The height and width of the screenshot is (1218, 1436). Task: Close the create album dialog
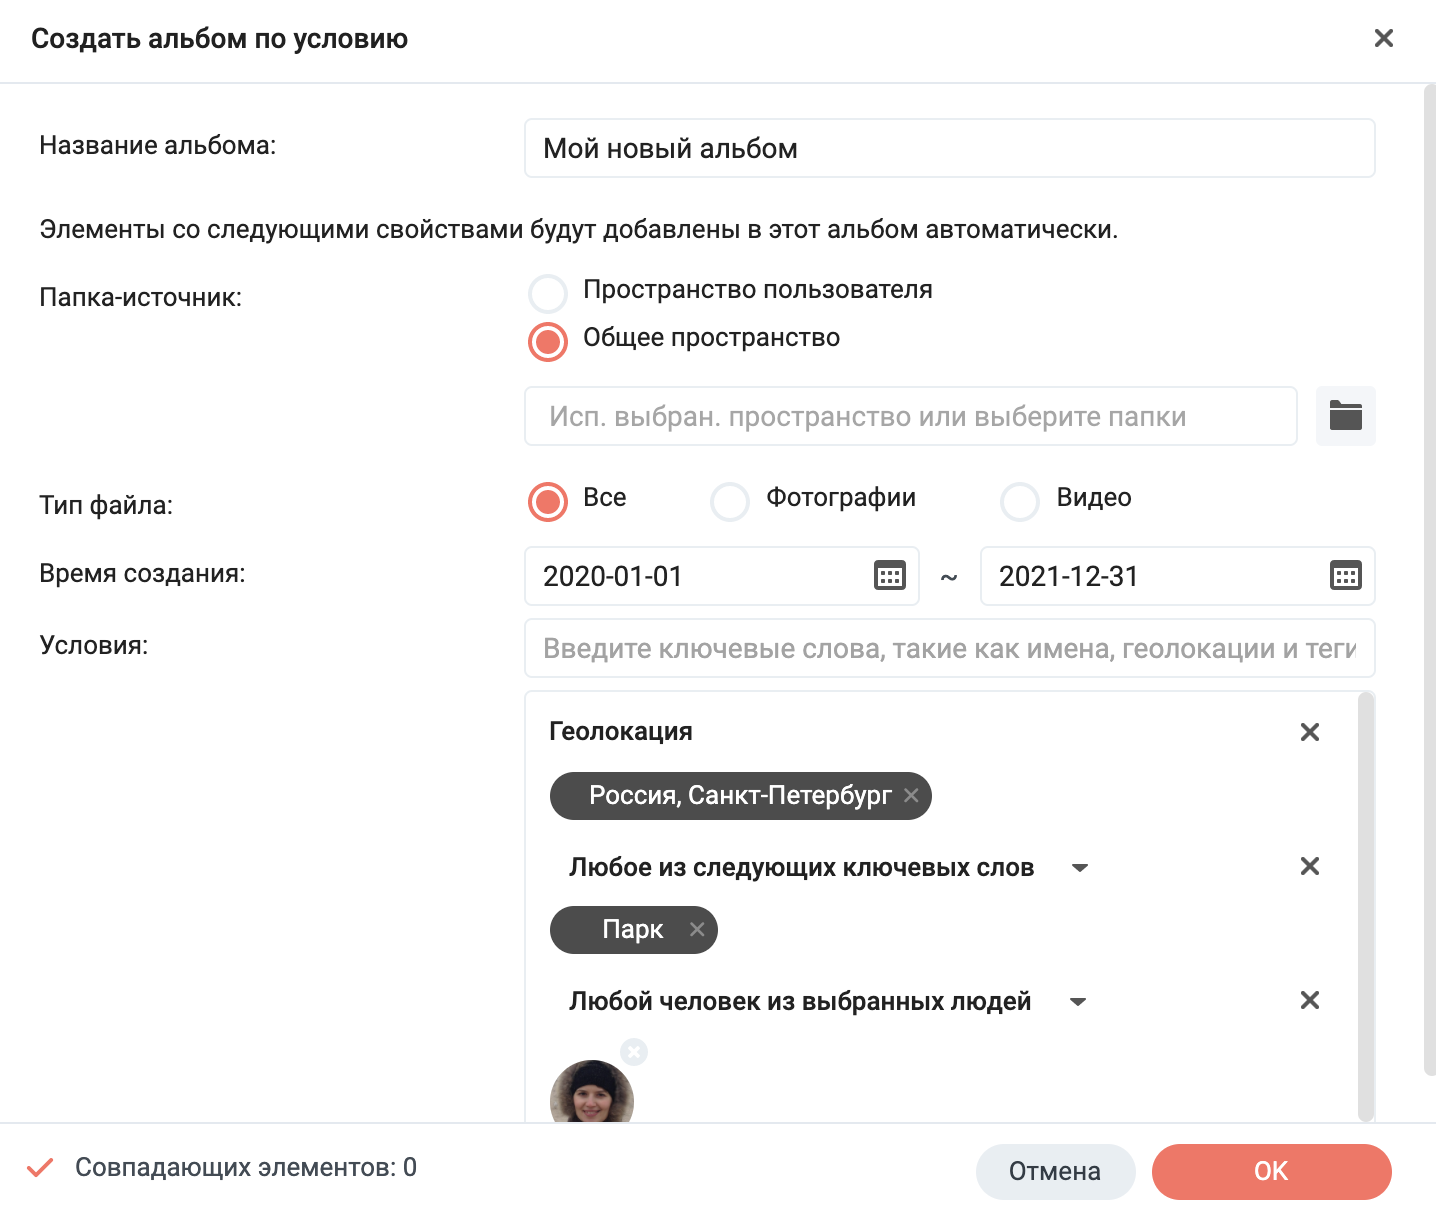tap(1384, 38)
